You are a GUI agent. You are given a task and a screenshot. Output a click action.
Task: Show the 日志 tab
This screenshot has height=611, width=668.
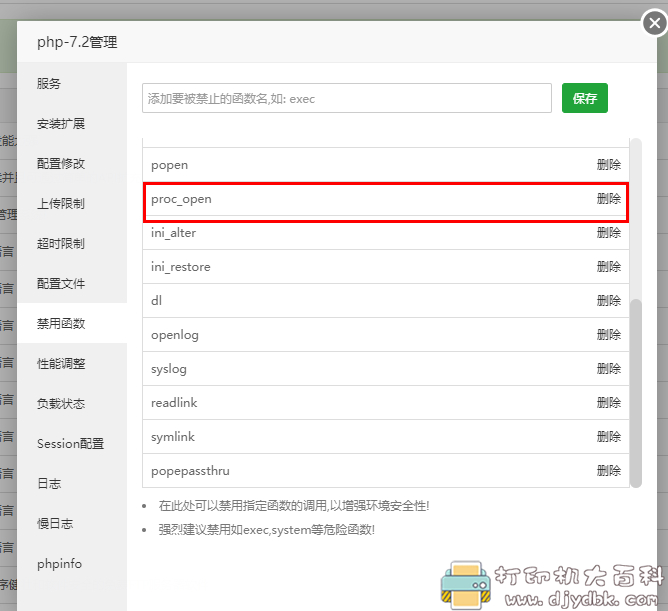[x=49, y=484]
